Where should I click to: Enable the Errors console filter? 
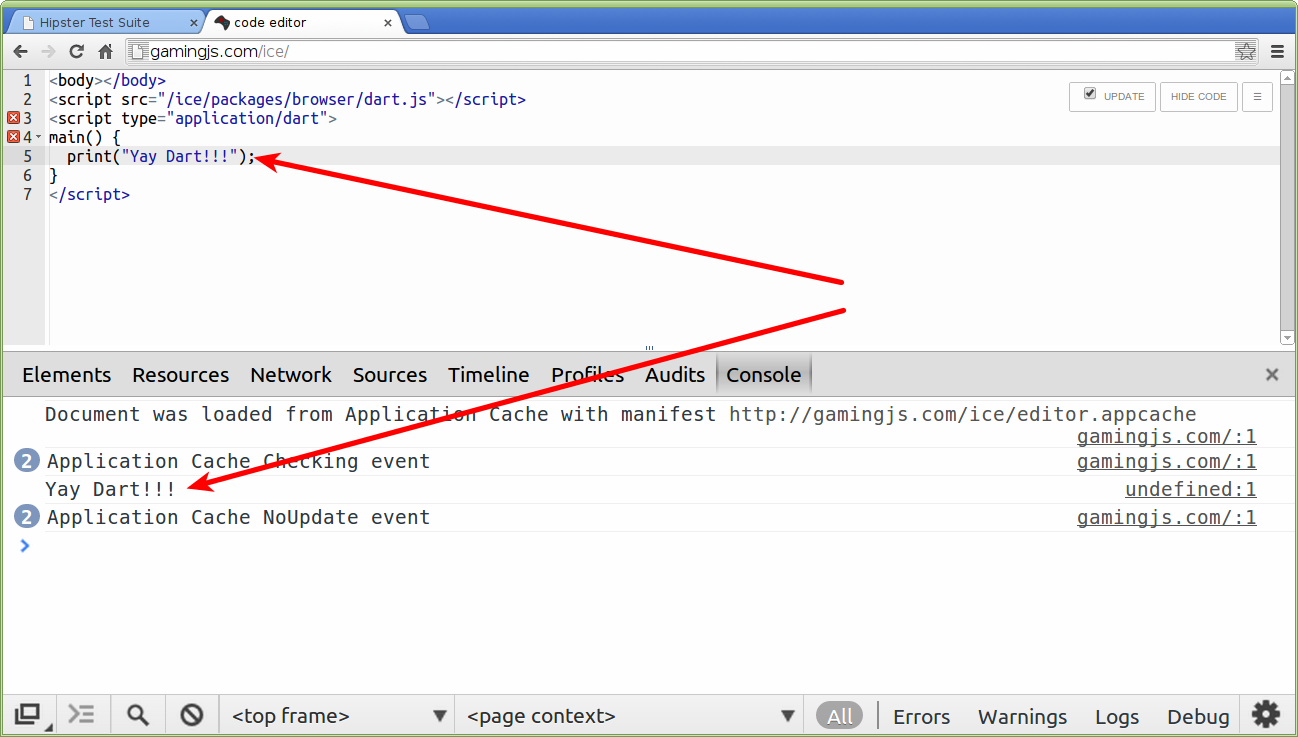920,716
